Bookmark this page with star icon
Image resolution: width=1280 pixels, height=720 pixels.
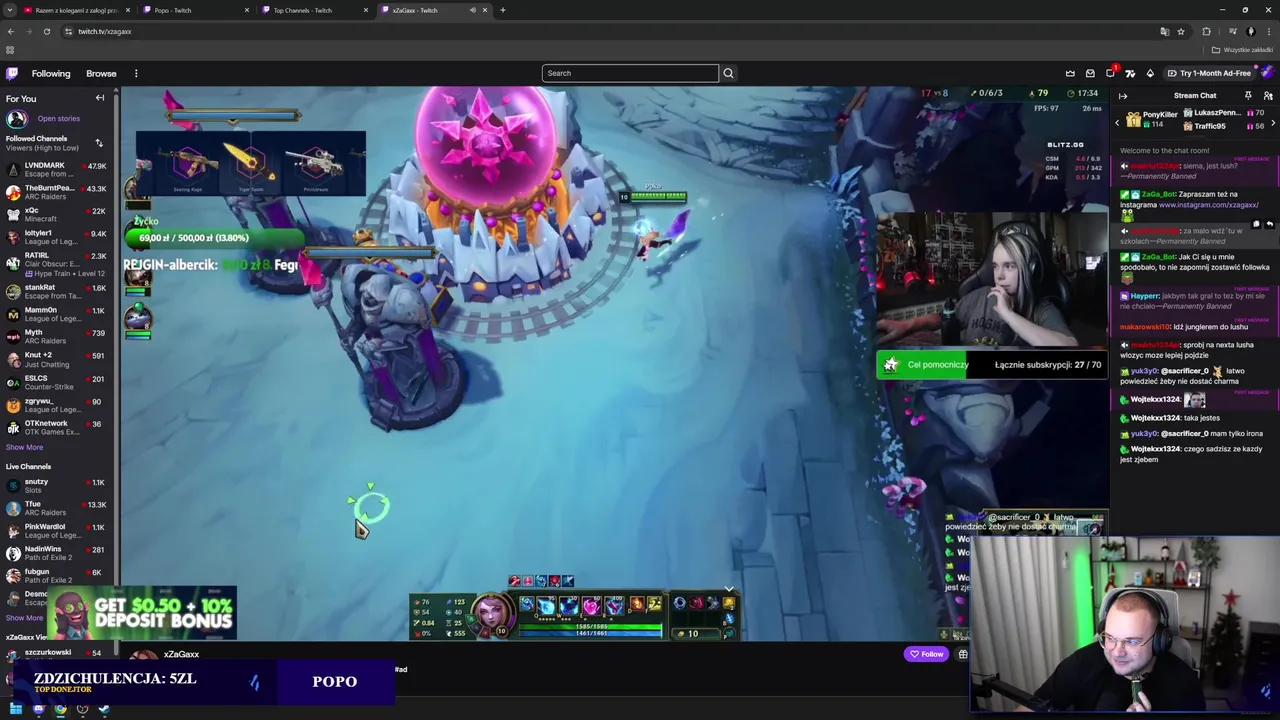pos(1181,31)
